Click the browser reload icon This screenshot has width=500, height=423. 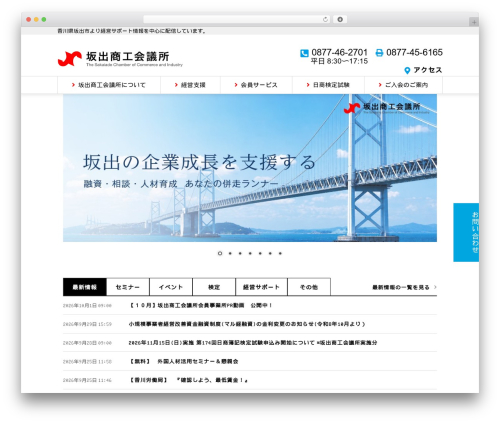(x=325, y=19)
